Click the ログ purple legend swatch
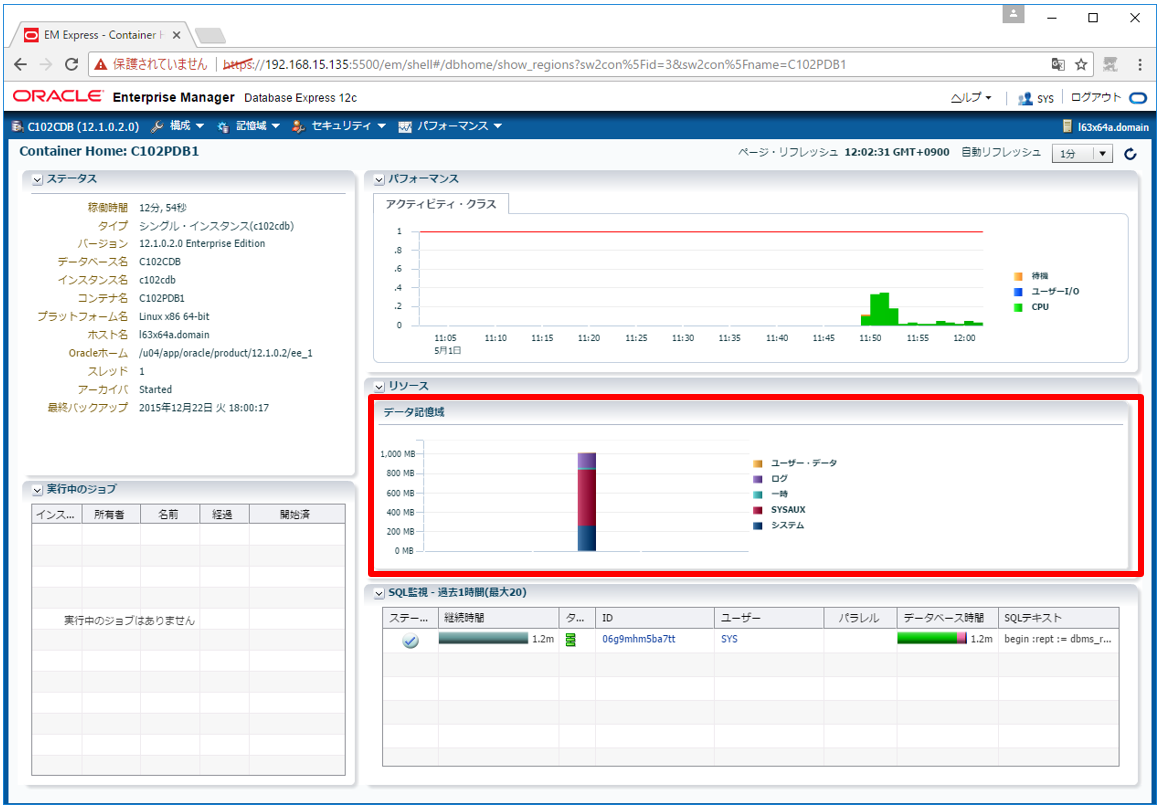This screenshot has height=811, width=1160. point(758,479)
